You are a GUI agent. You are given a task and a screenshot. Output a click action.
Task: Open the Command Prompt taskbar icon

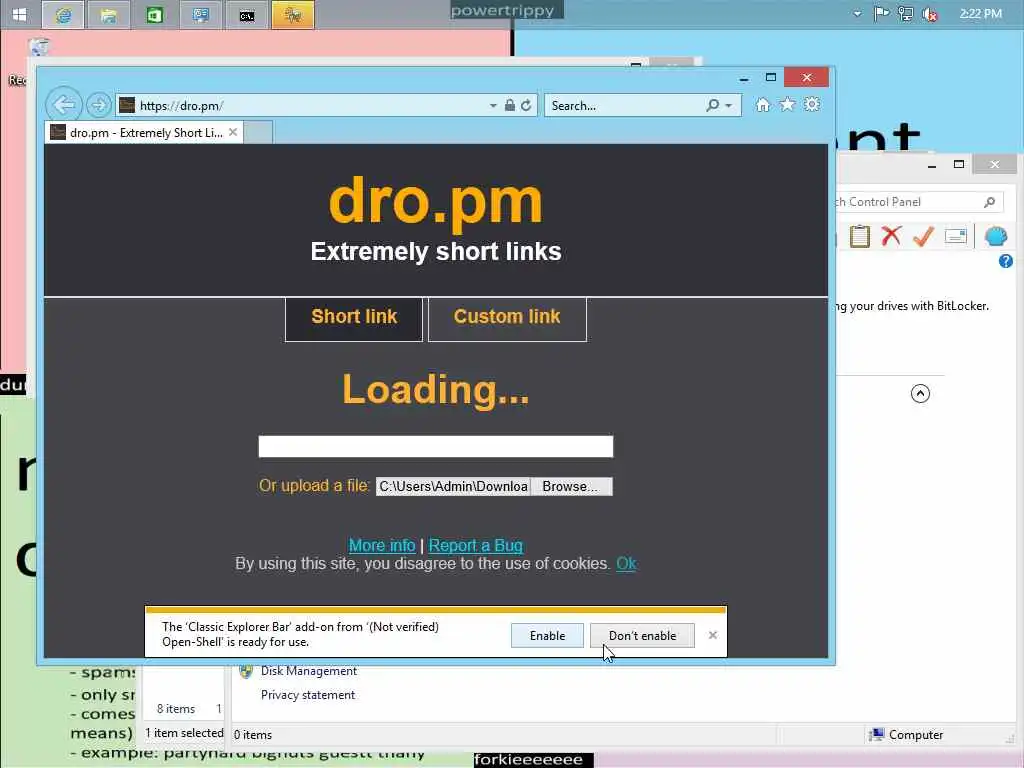pyautogui.click(x=247, y=15)
